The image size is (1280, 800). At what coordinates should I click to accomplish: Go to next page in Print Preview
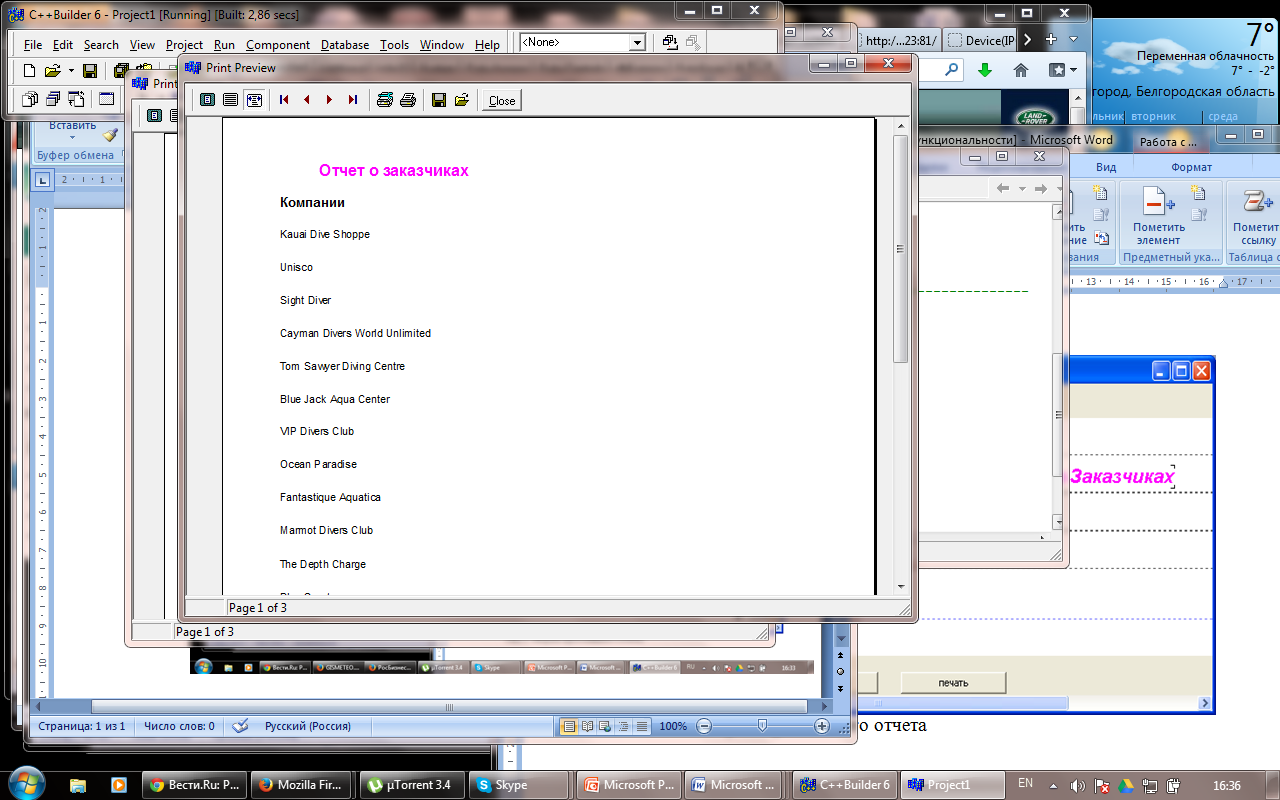[x=329, y=100]
